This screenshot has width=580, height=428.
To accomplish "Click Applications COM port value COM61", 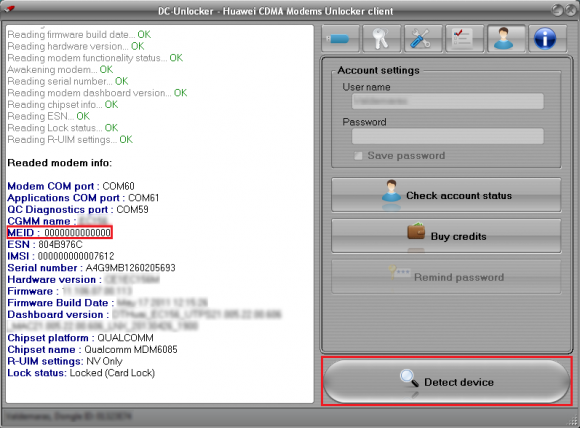I will click(144, 198).
